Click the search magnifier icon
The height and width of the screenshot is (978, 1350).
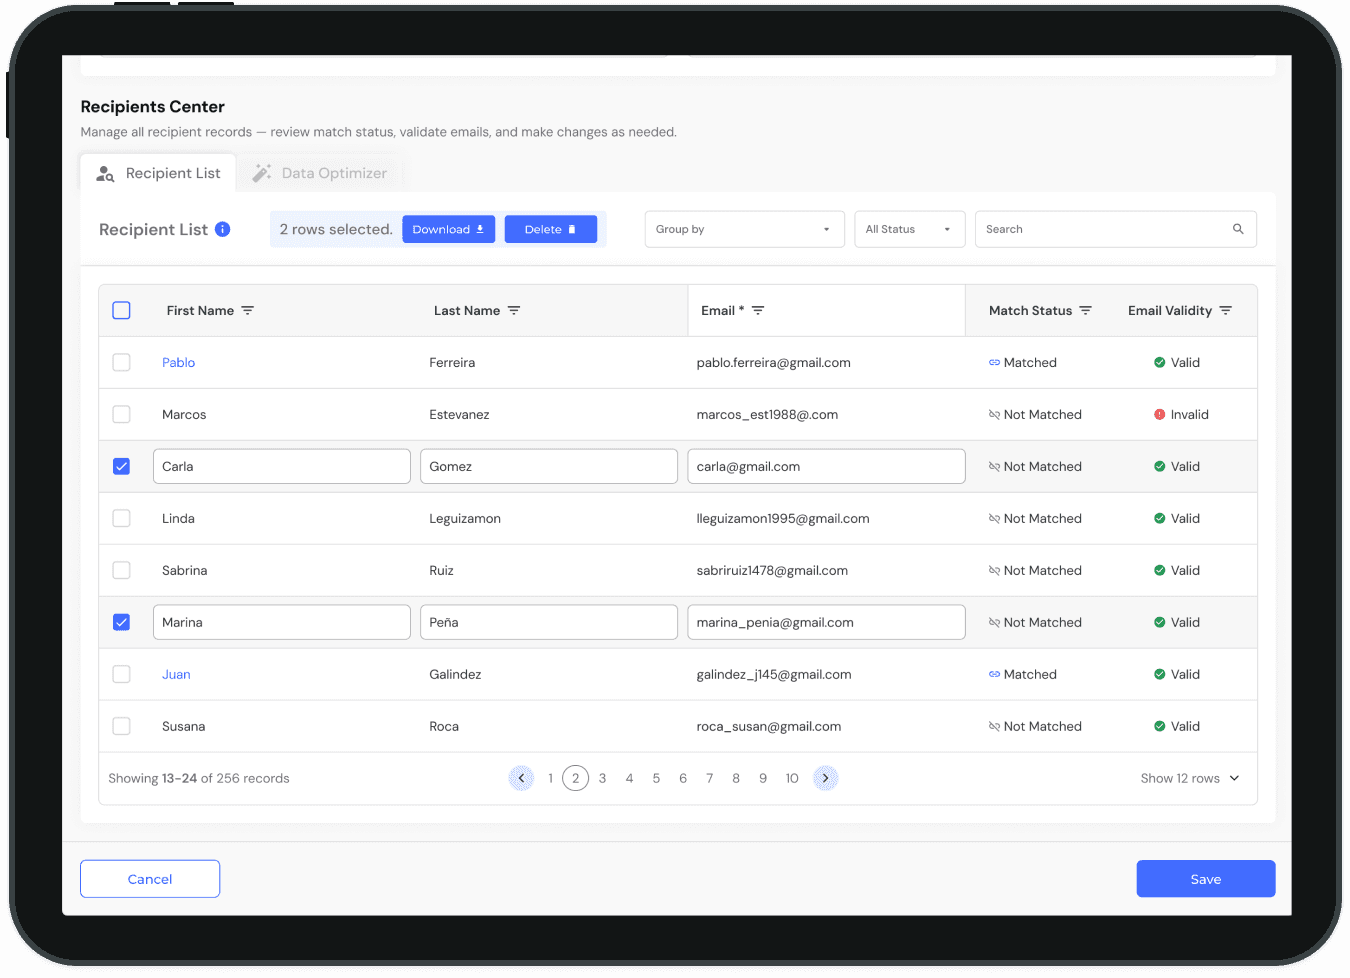tap(1238, 229)
